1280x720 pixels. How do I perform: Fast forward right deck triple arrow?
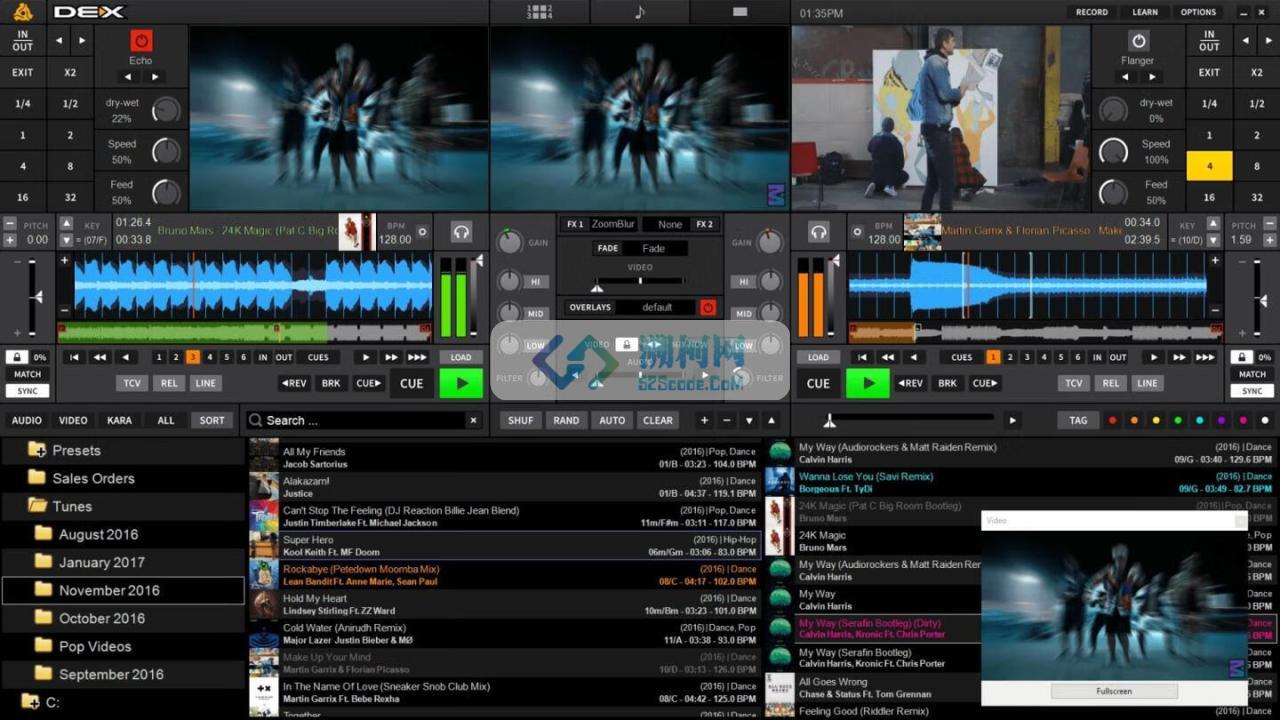point(1206,357)
